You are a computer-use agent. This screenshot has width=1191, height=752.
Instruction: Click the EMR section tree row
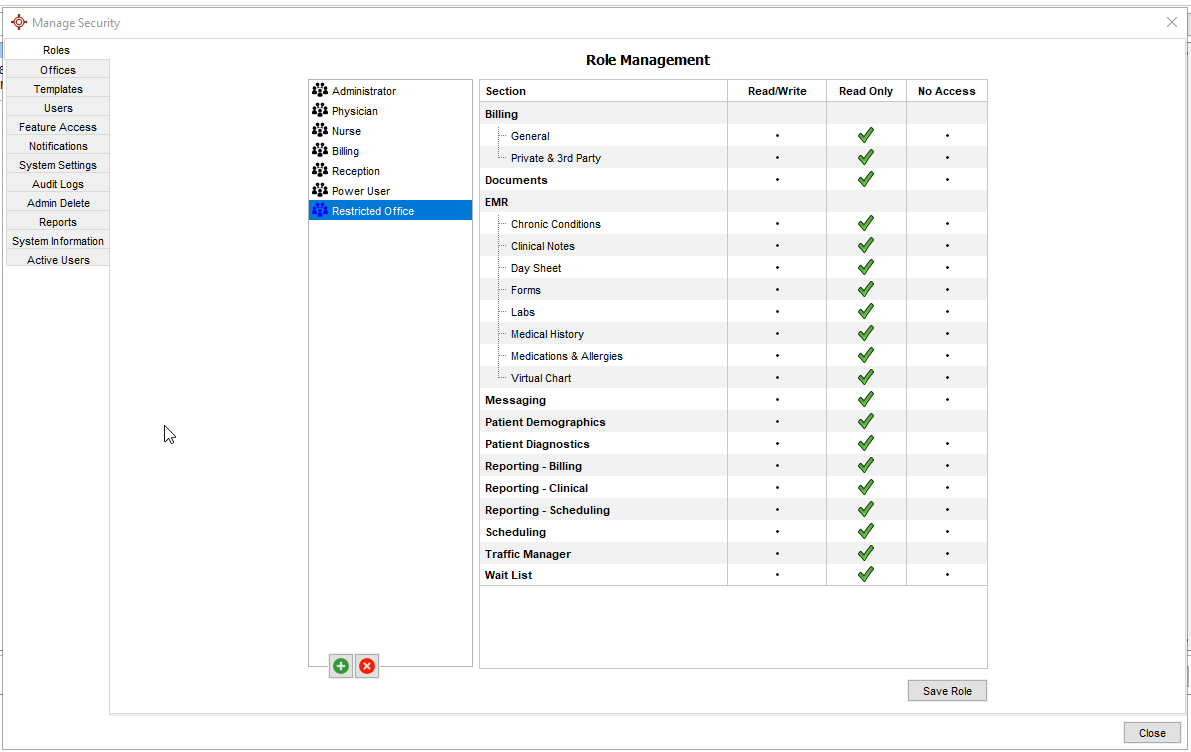[x=497, y=202]
